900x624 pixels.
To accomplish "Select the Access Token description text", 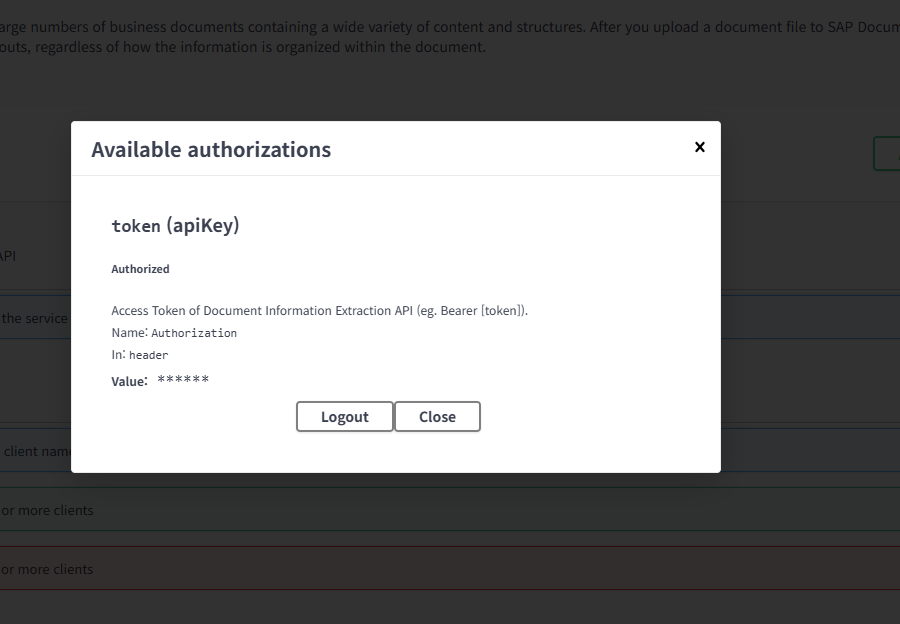I will [319, 311].
